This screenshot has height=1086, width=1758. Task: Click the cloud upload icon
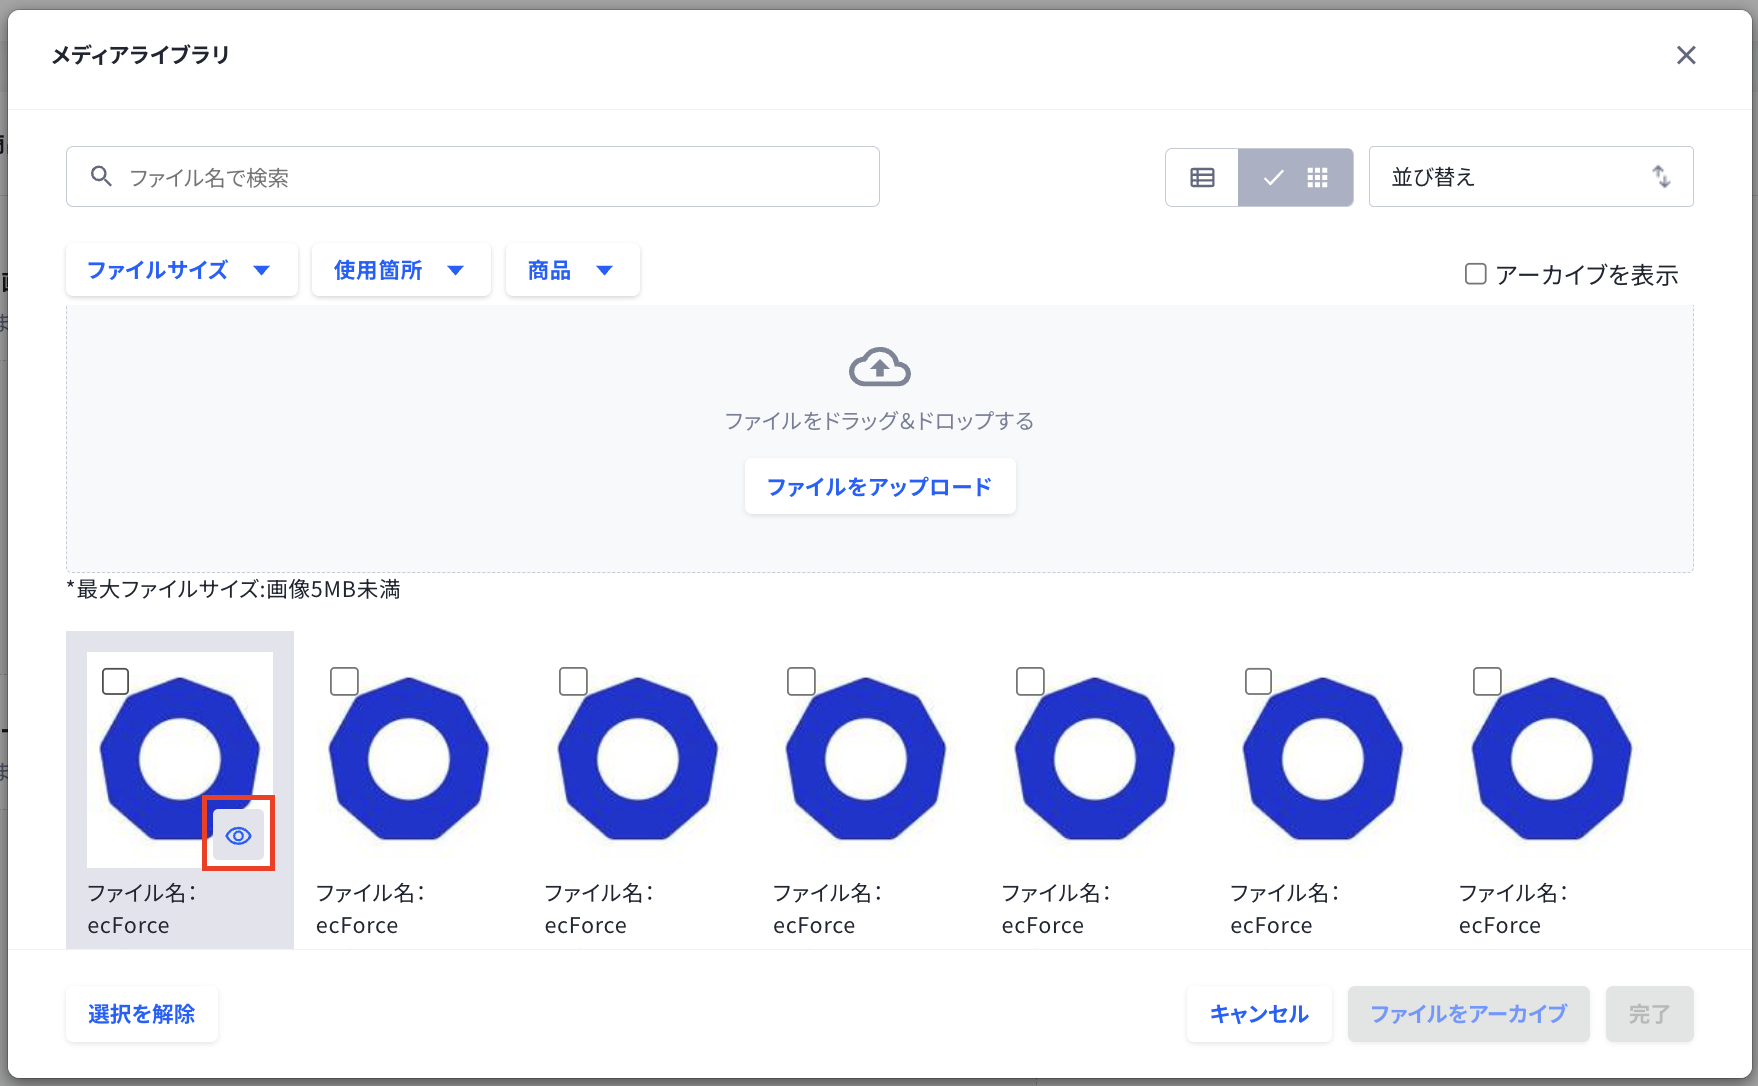880,367
